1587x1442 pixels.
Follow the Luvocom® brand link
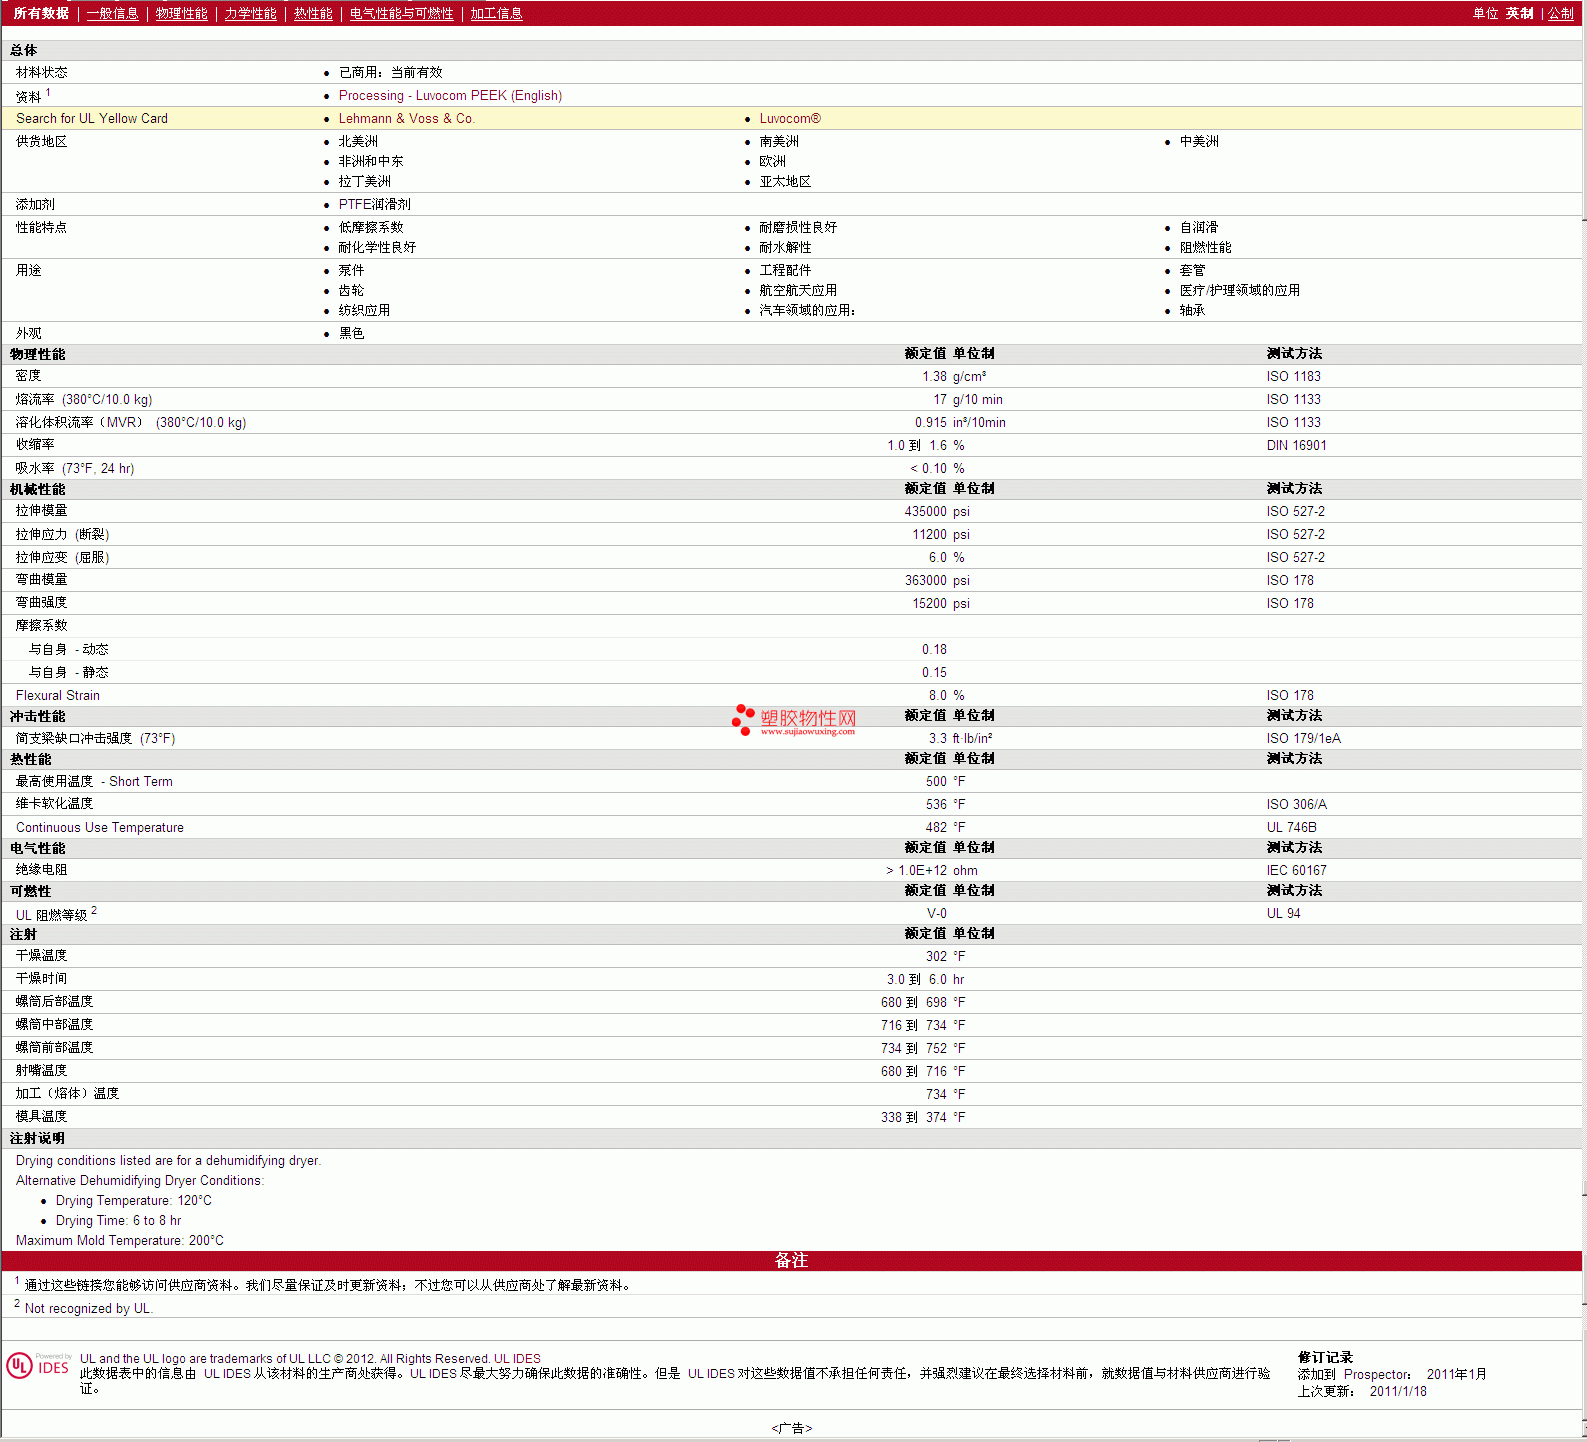click(x=789, y=119)
